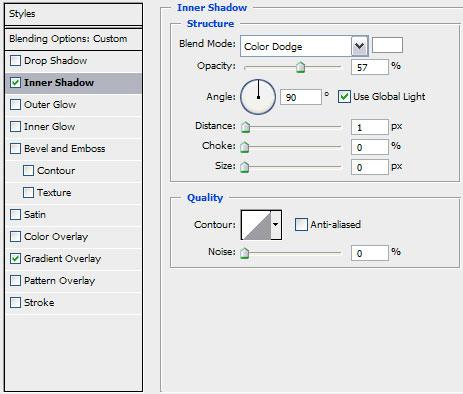
Task: Select the Styles header in list
Action: [x=73, y=14]
